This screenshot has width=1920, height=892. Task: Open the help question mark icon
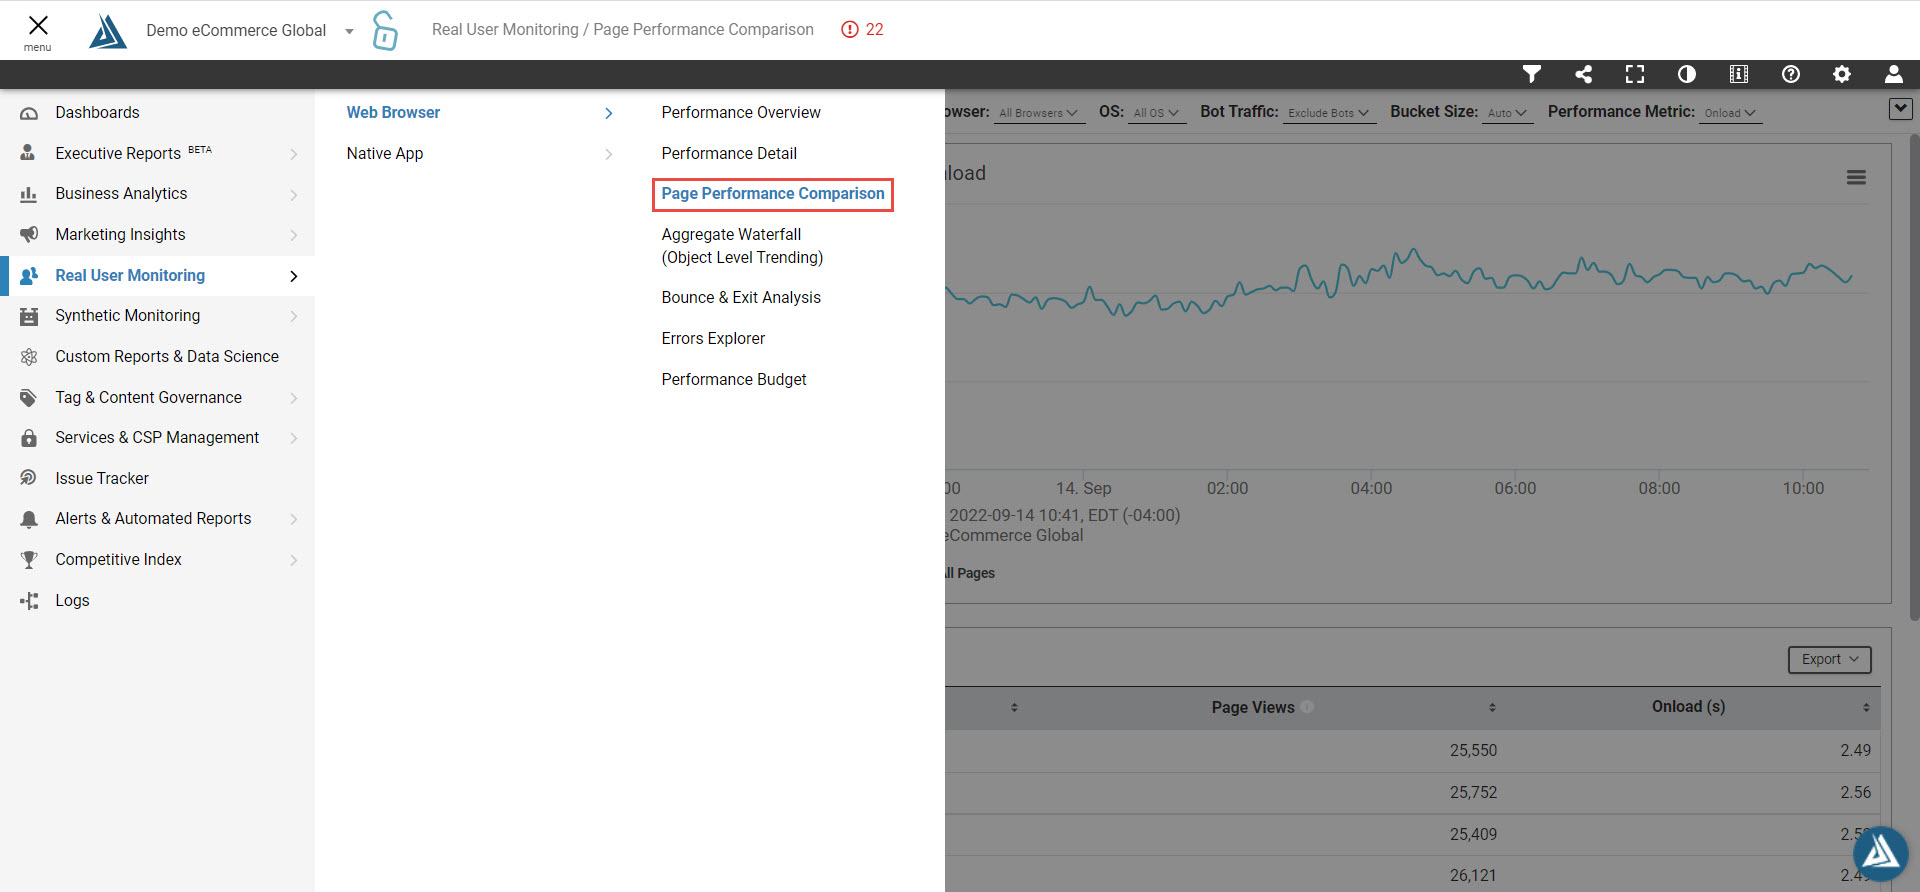pyautogui.click(x=1791, y=74)
